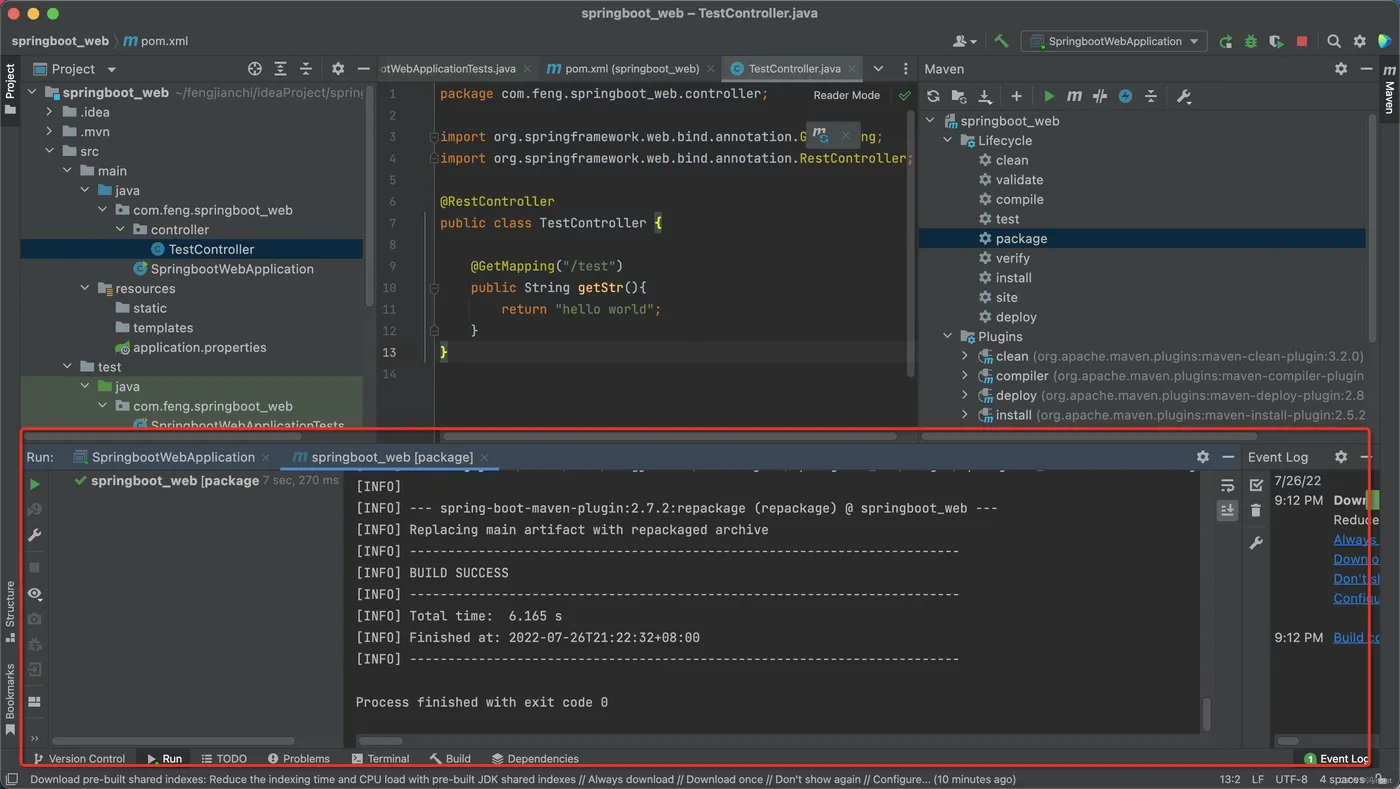Click Run console vertical scrollbar
The width and height of the screenshot is (1400, 789).
pos(1207,714)
